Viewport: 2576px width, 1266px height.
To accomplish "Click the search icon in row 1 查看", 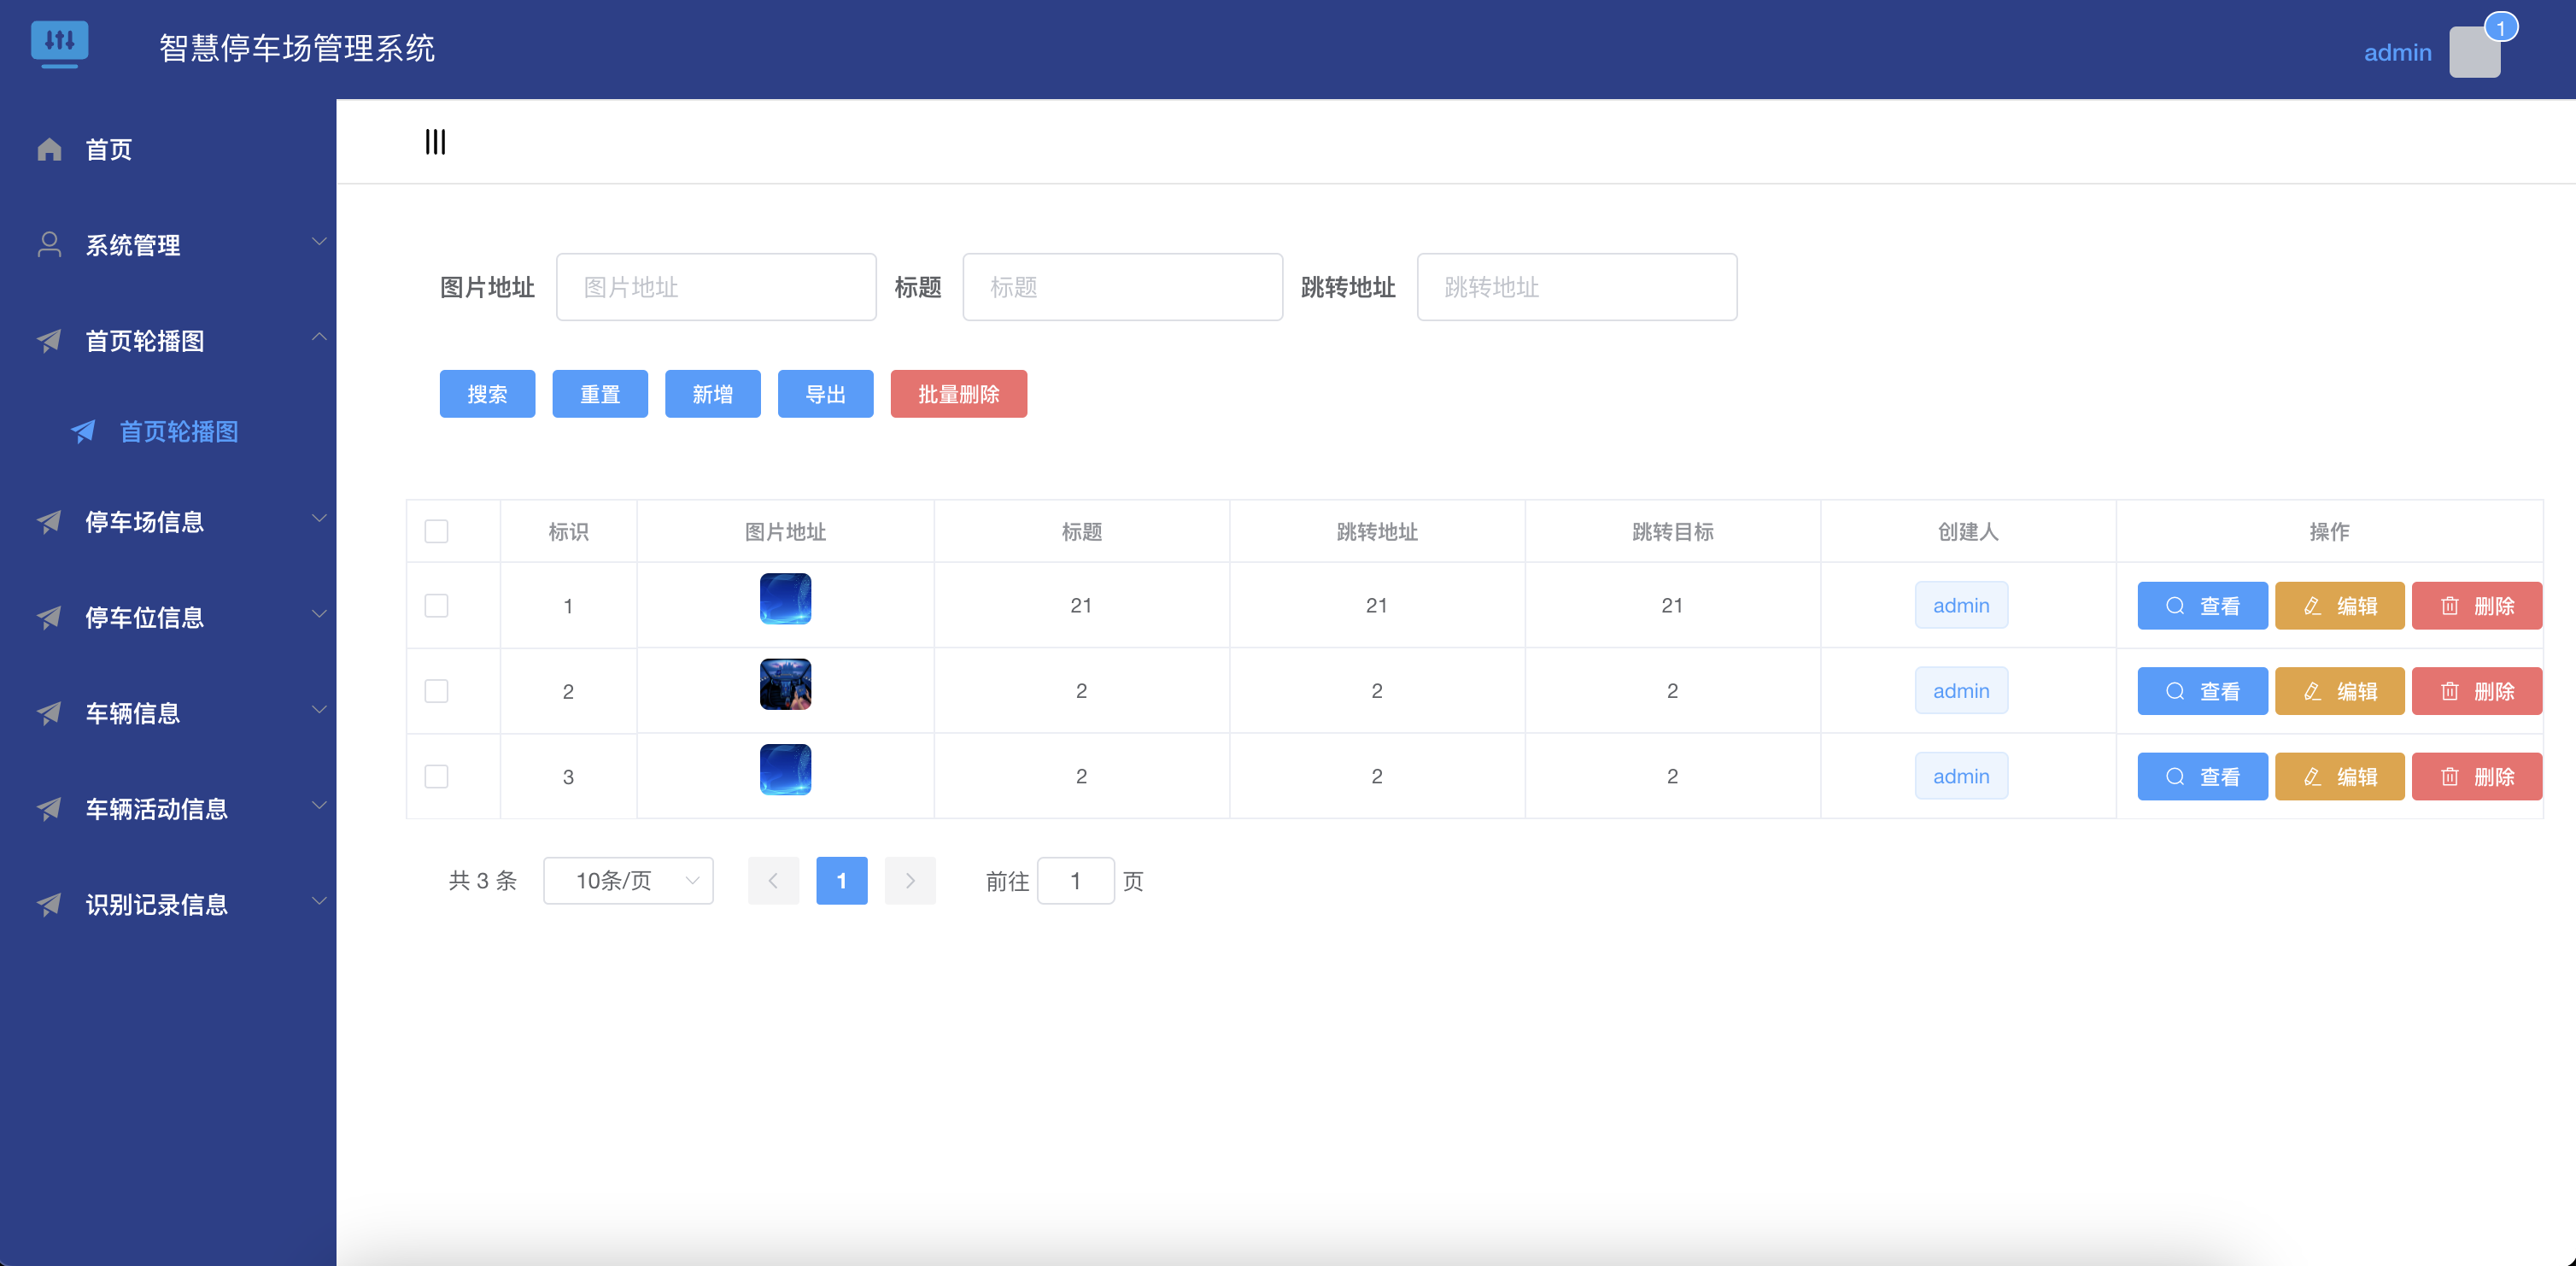I will (2175, 606).
